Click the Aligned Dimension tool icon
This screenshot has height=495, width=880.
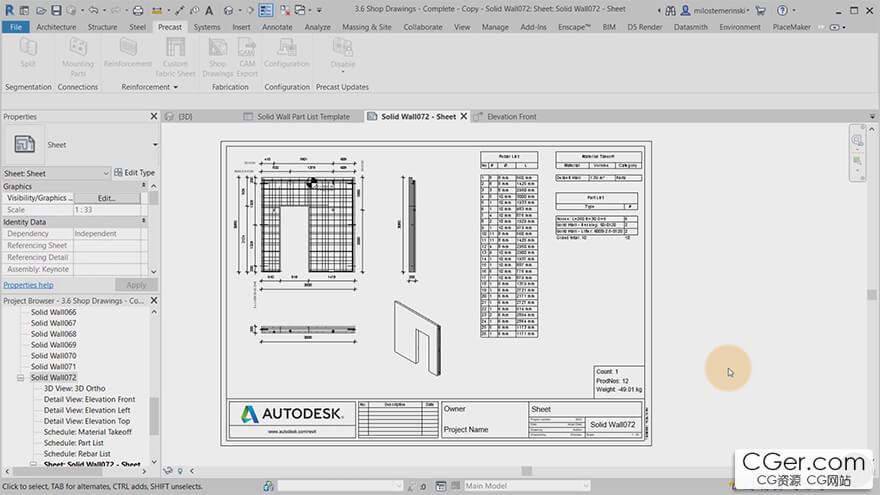click(180, 10)
